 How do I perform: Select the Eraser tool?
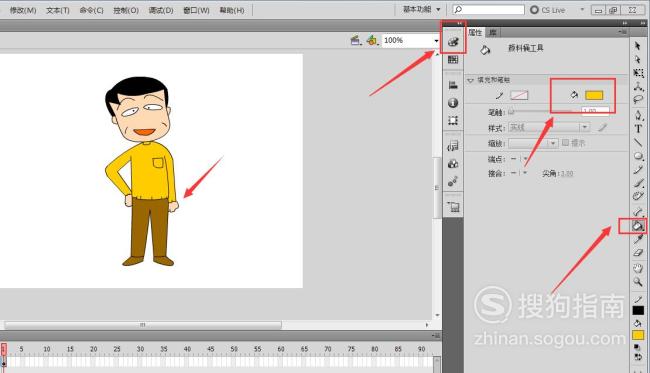pyautogui.click(x=638, y=252)
